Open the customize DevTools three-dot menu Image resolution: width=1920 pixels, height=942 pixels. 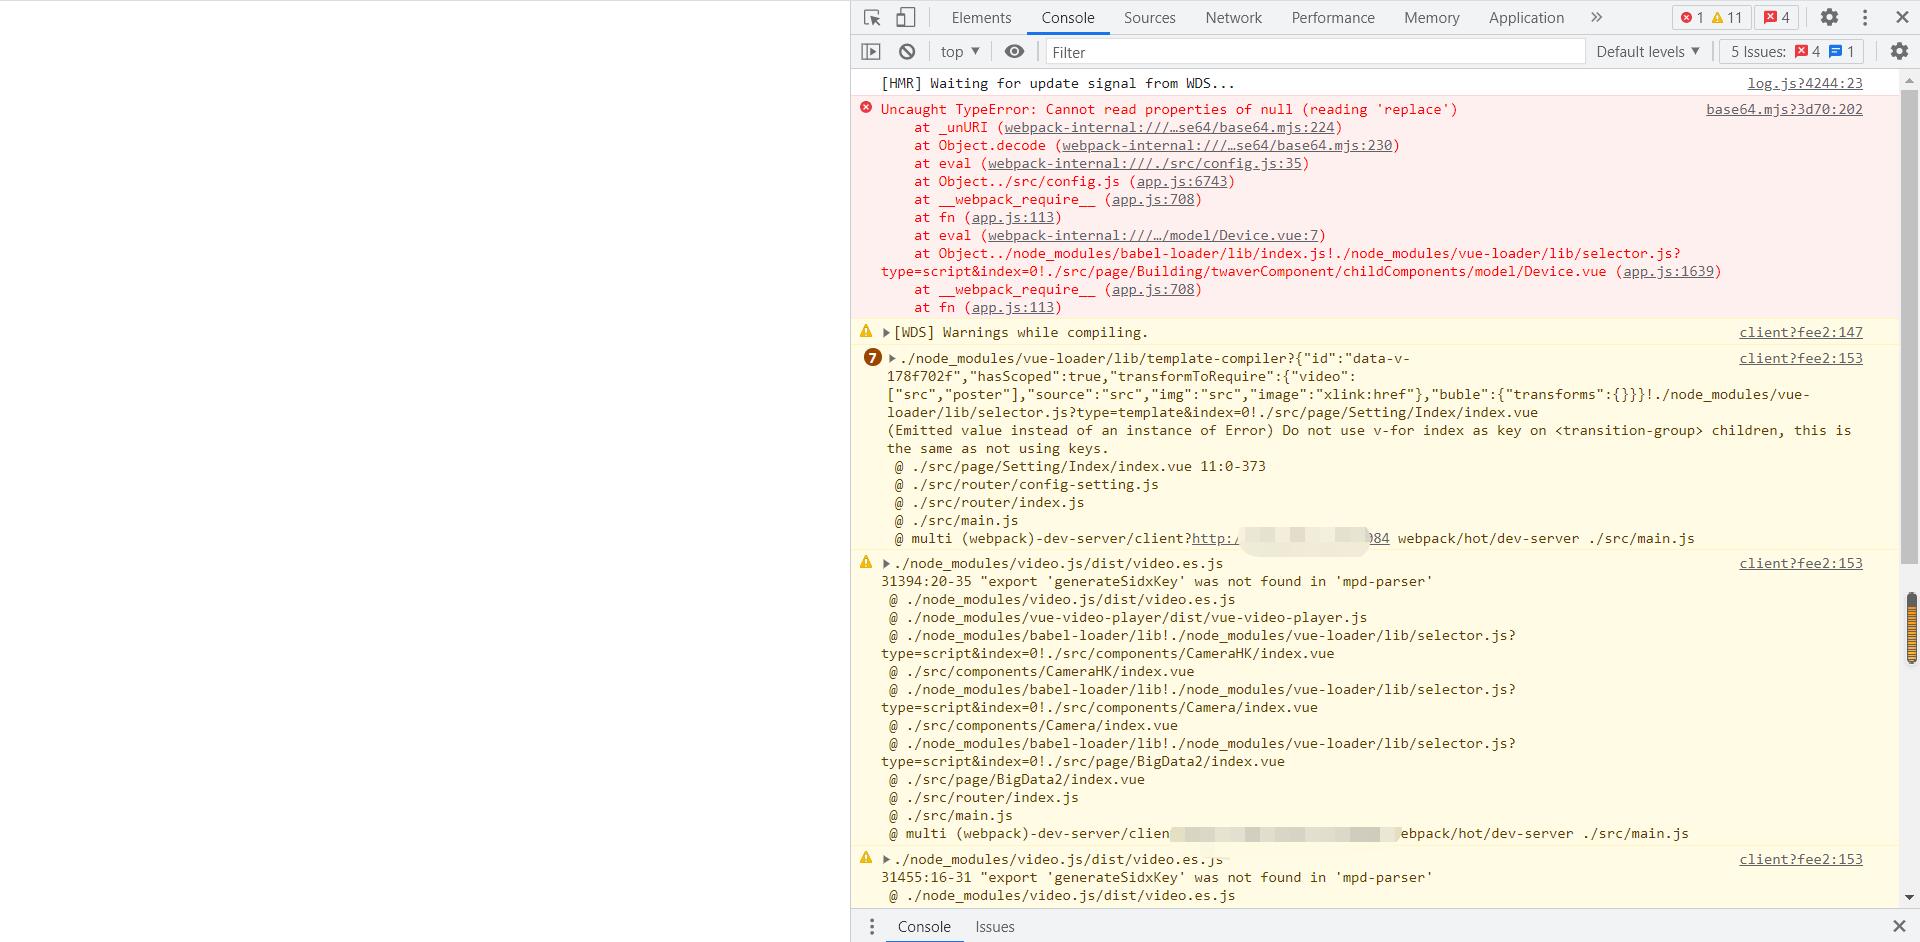click(1865, 18)
